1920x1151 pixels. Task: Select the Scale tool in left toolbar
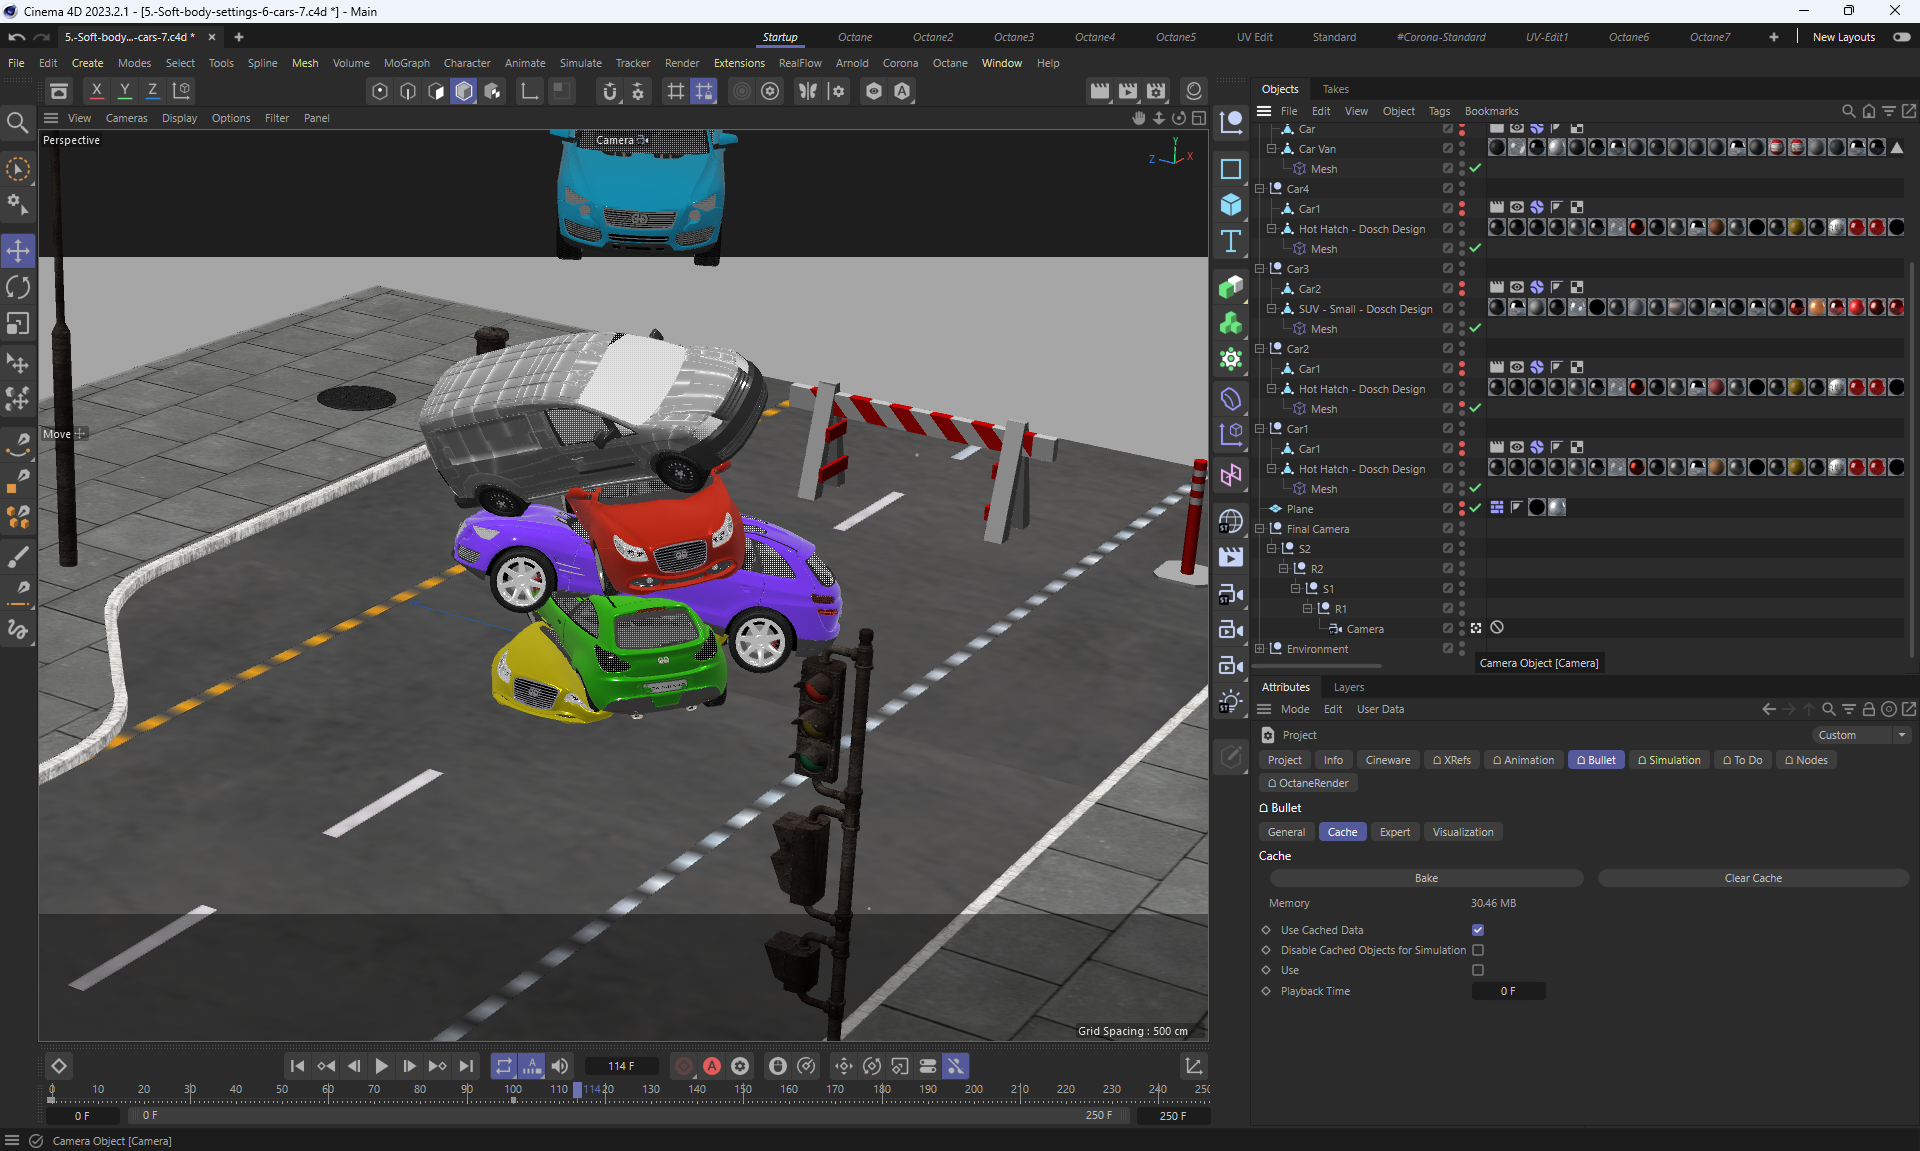18,324
